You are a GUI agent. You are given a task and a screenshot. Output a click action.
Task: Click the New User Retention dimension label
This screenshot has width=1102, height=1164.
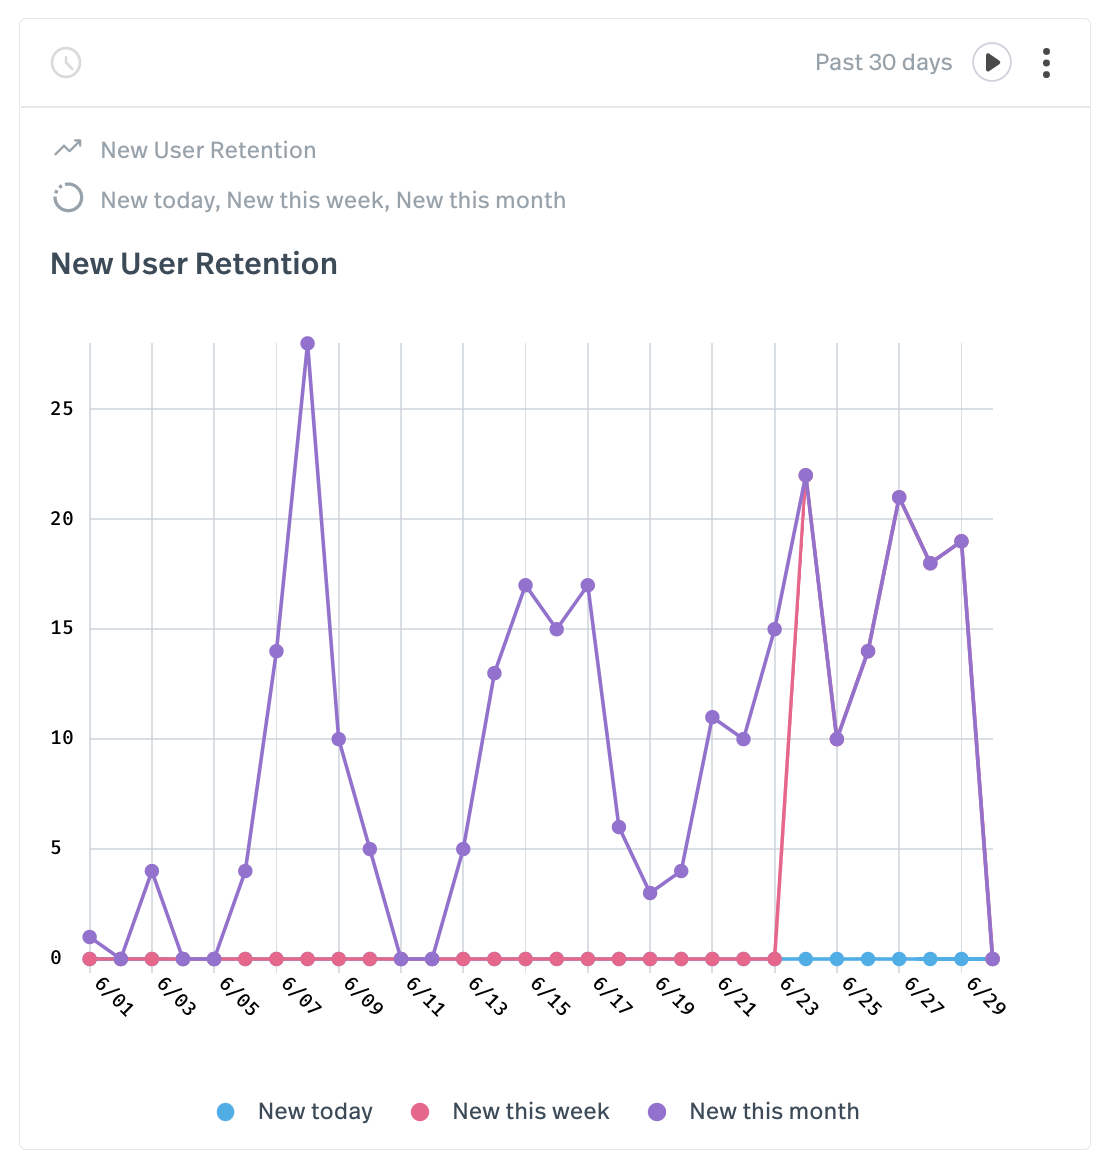207,149
